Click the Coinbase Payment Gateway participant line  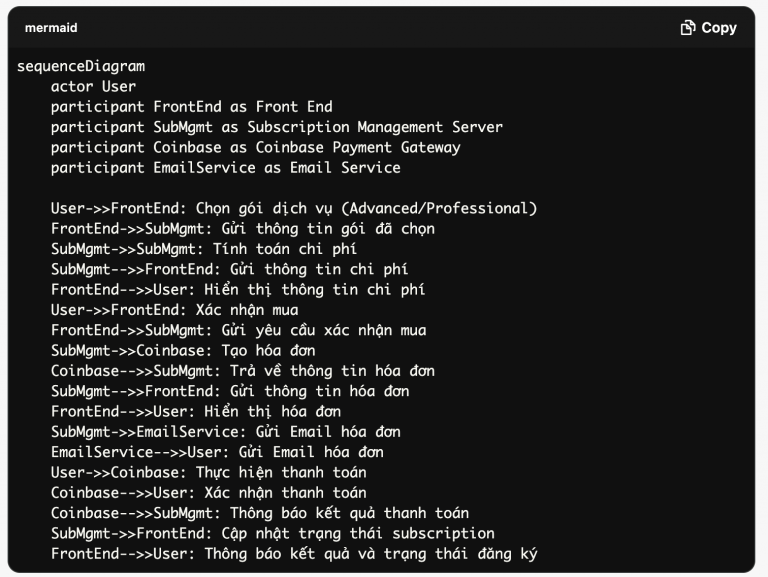tap(256, 147)
